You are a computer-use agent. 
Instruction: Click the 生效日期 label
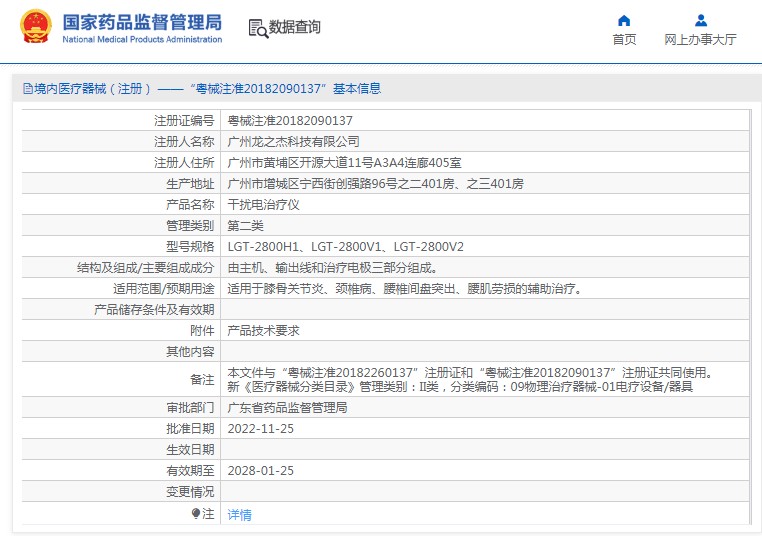pos(190,450)
